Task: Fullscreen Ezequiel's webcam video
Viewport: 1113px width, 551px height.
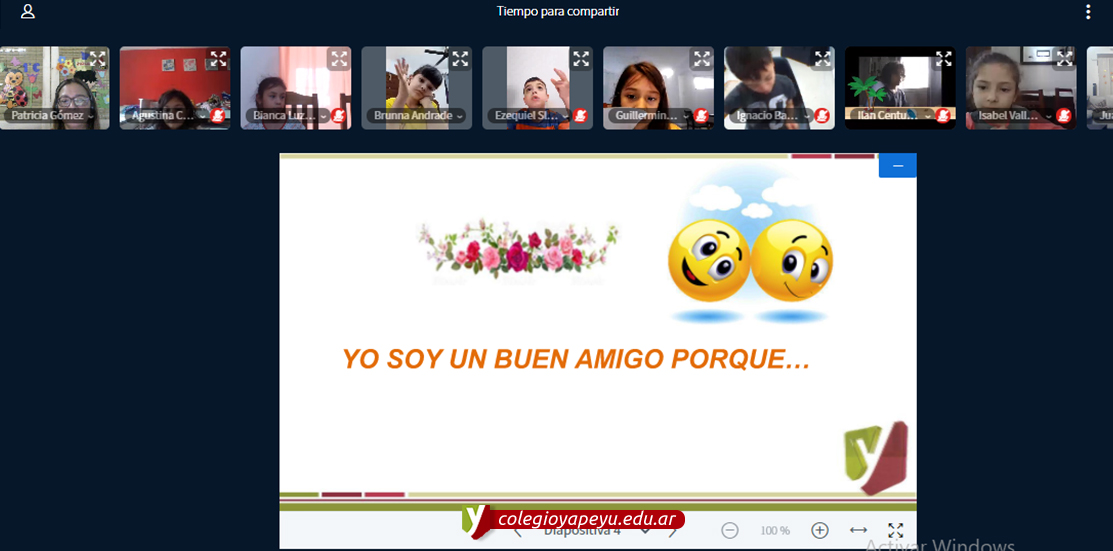Action: [581, 59]
